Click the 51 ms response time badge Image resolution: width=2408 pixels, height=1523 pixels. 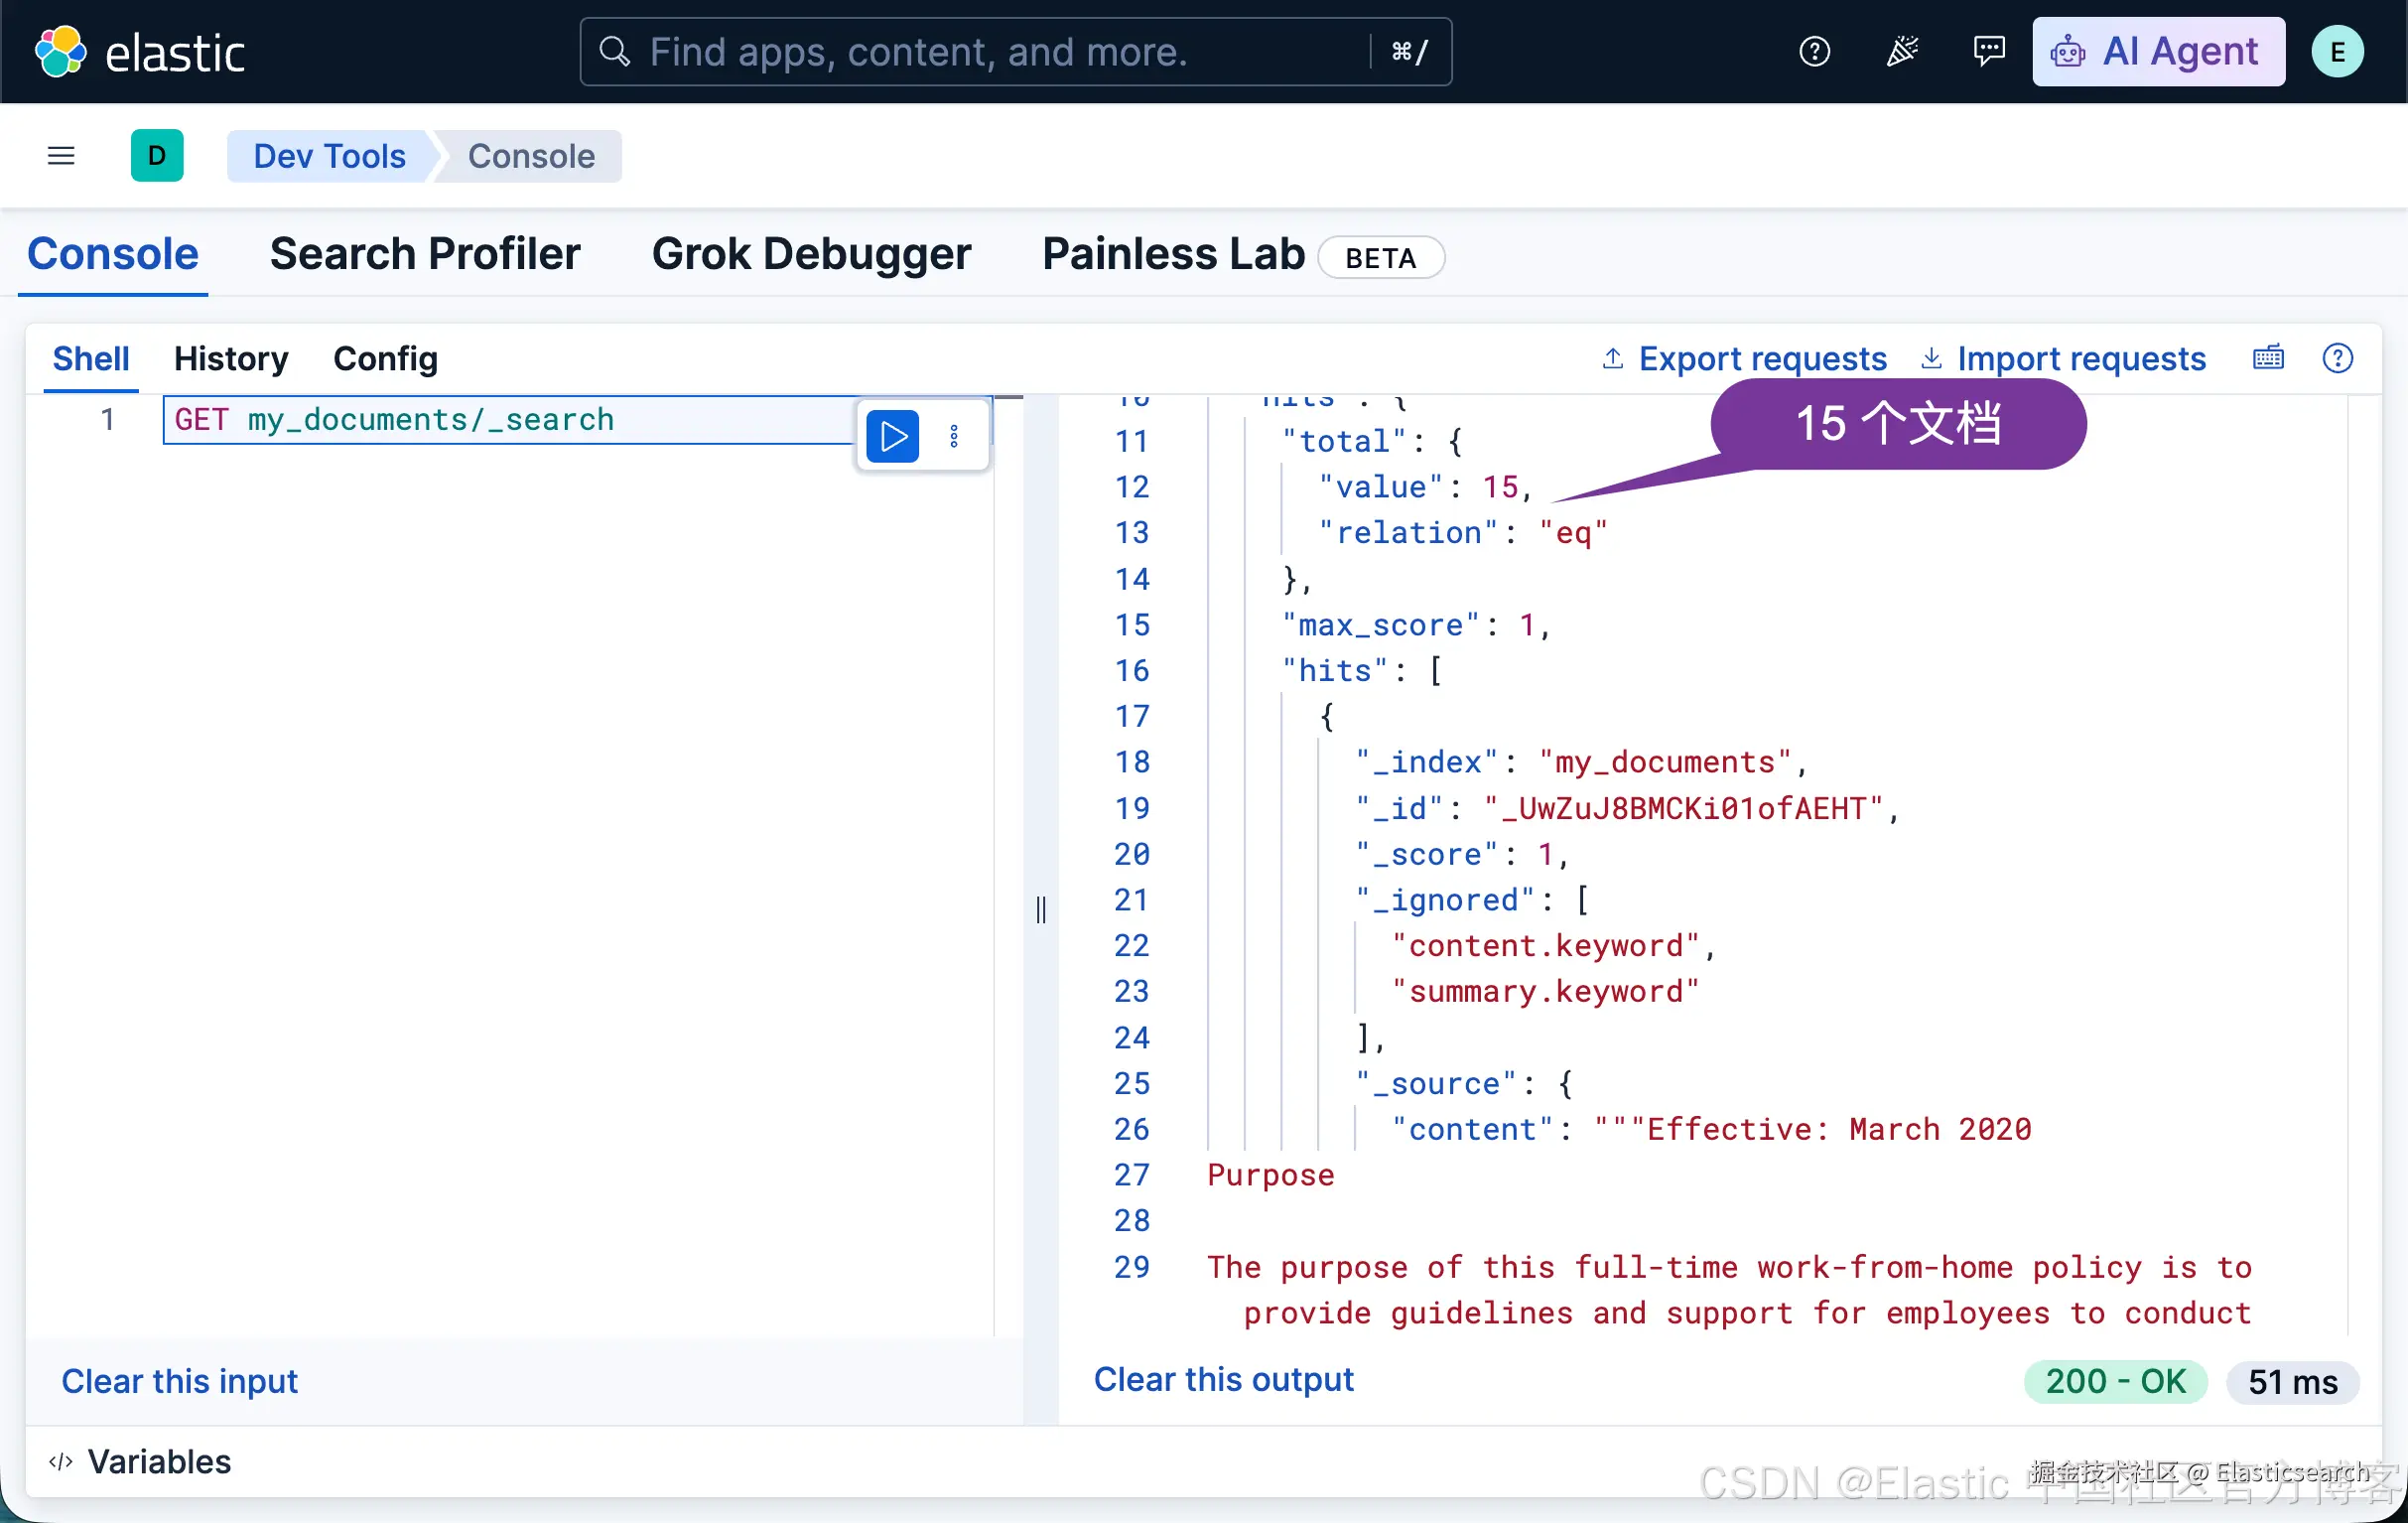[2292, 1381]
